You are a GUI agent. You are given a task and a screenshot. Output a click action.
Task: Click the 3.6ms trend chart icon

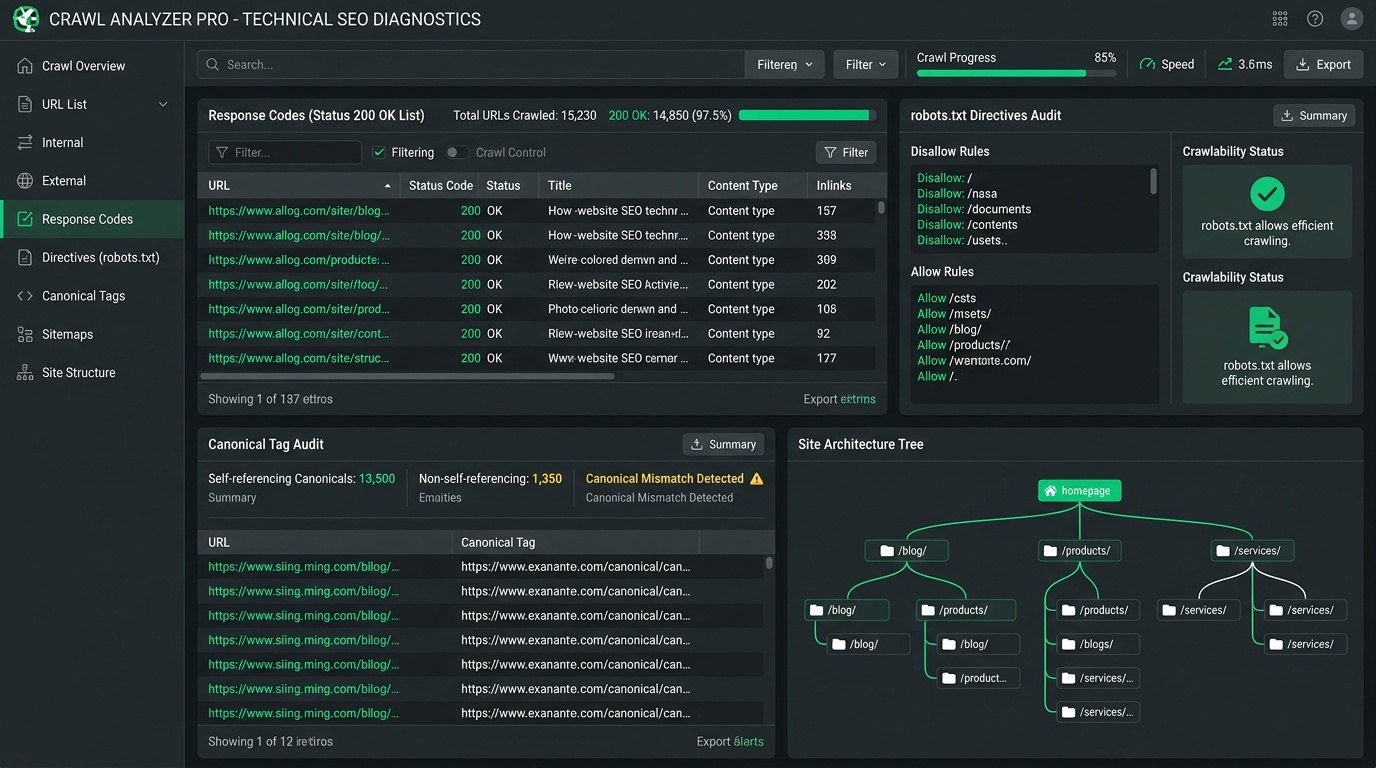click(1225, 64)
